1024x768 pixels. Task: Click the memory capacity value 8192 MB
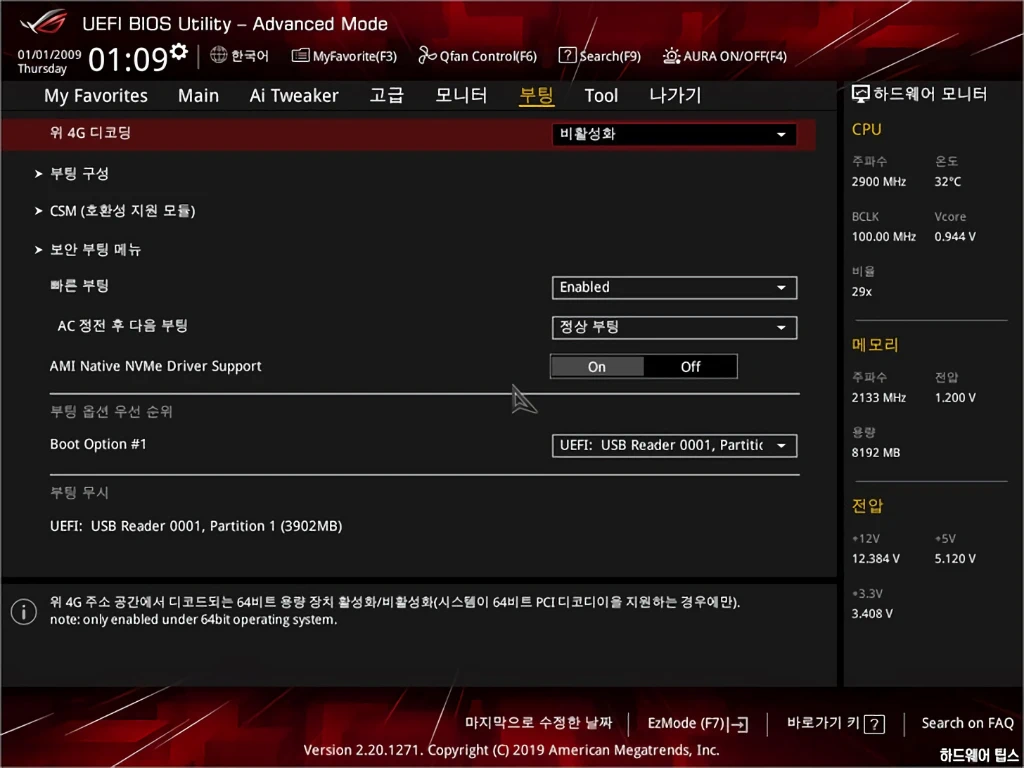[876, 453]
